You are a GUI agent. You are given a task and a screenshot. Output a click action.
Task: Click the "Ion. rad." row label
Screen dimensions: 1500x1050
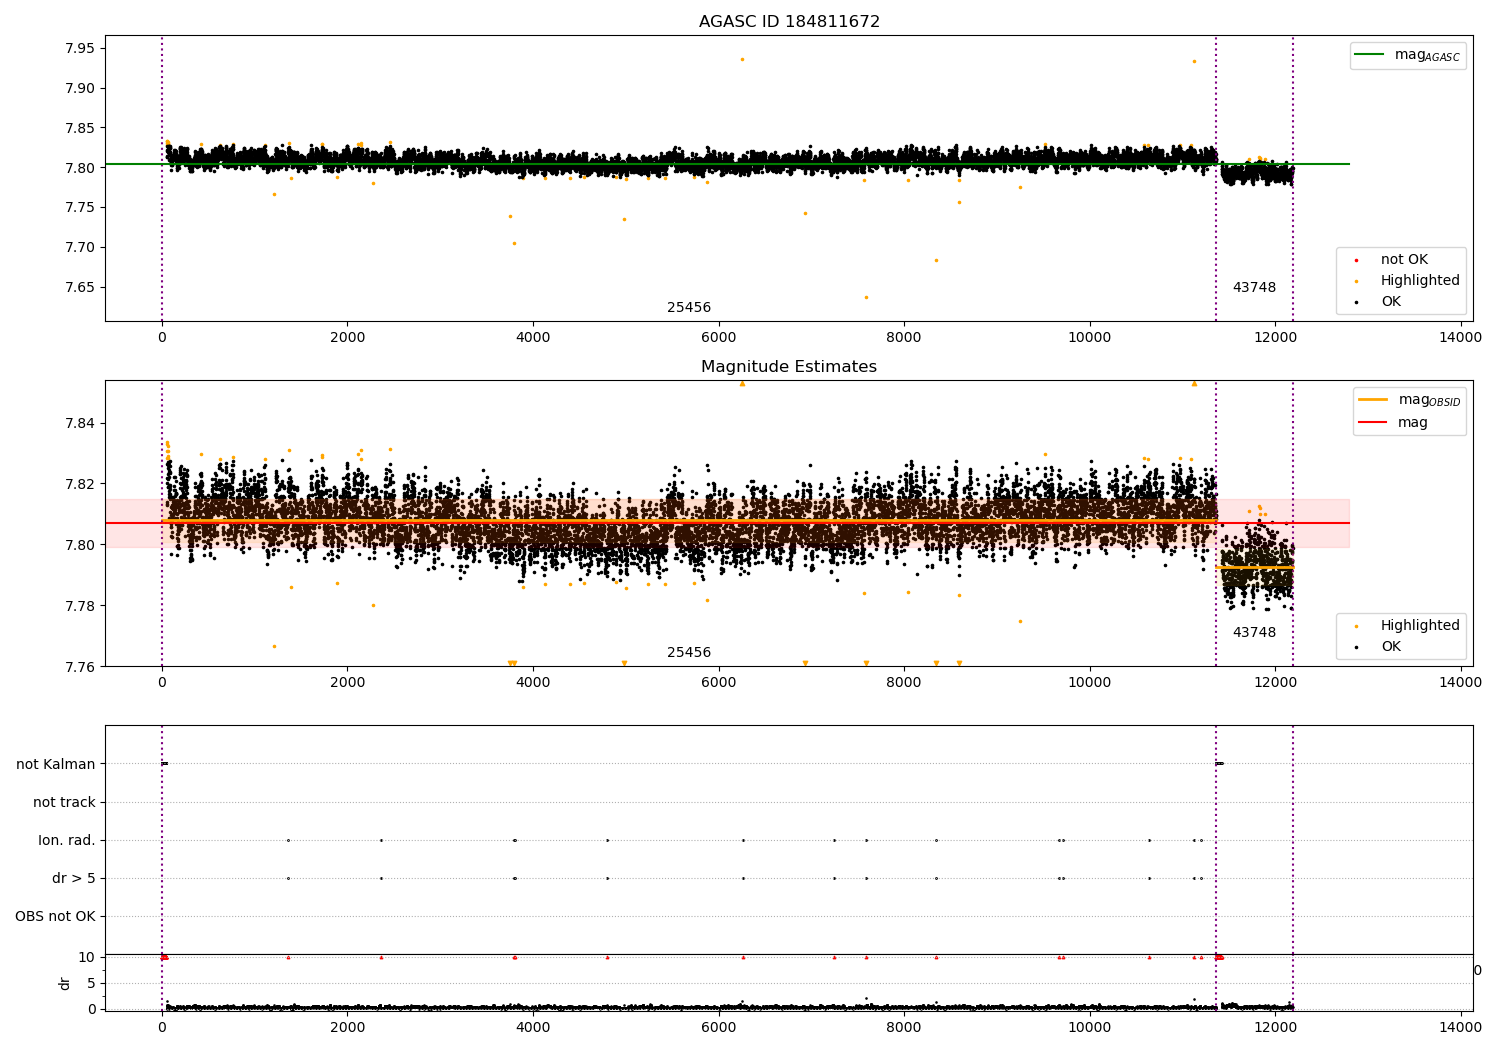(67, 841)
